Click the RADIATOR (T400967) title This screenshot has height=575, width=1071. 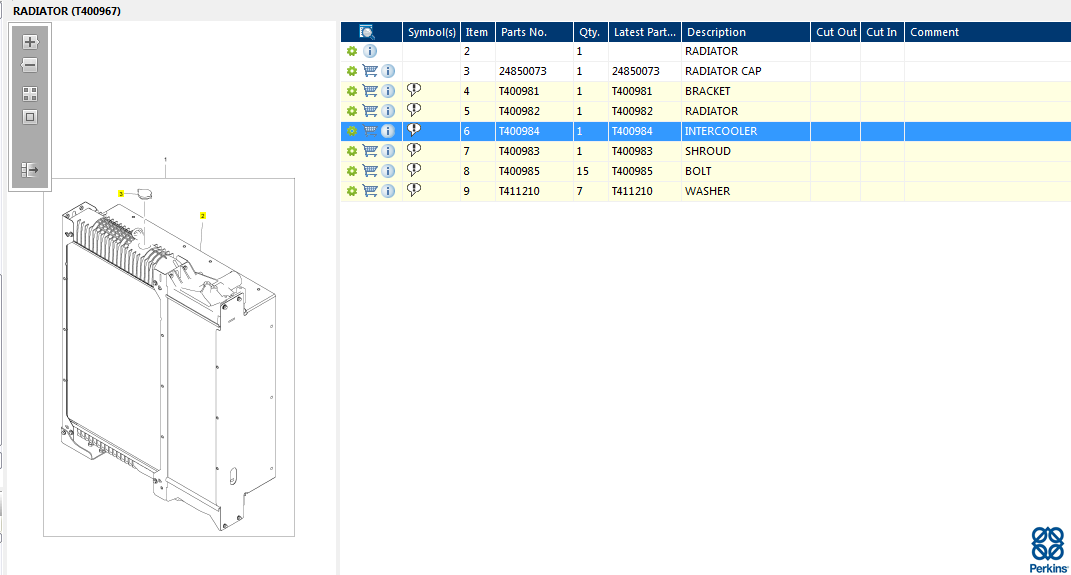pos(67,11)
